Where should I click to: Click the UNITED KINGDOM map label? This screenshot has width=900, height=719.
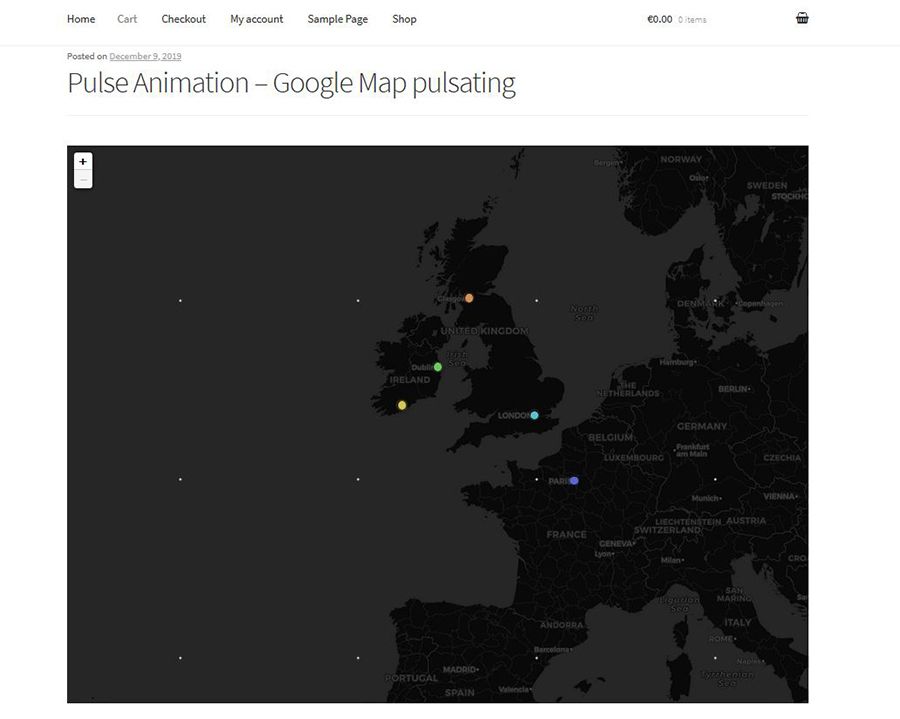pyautogui.click(x=484, y=331)
